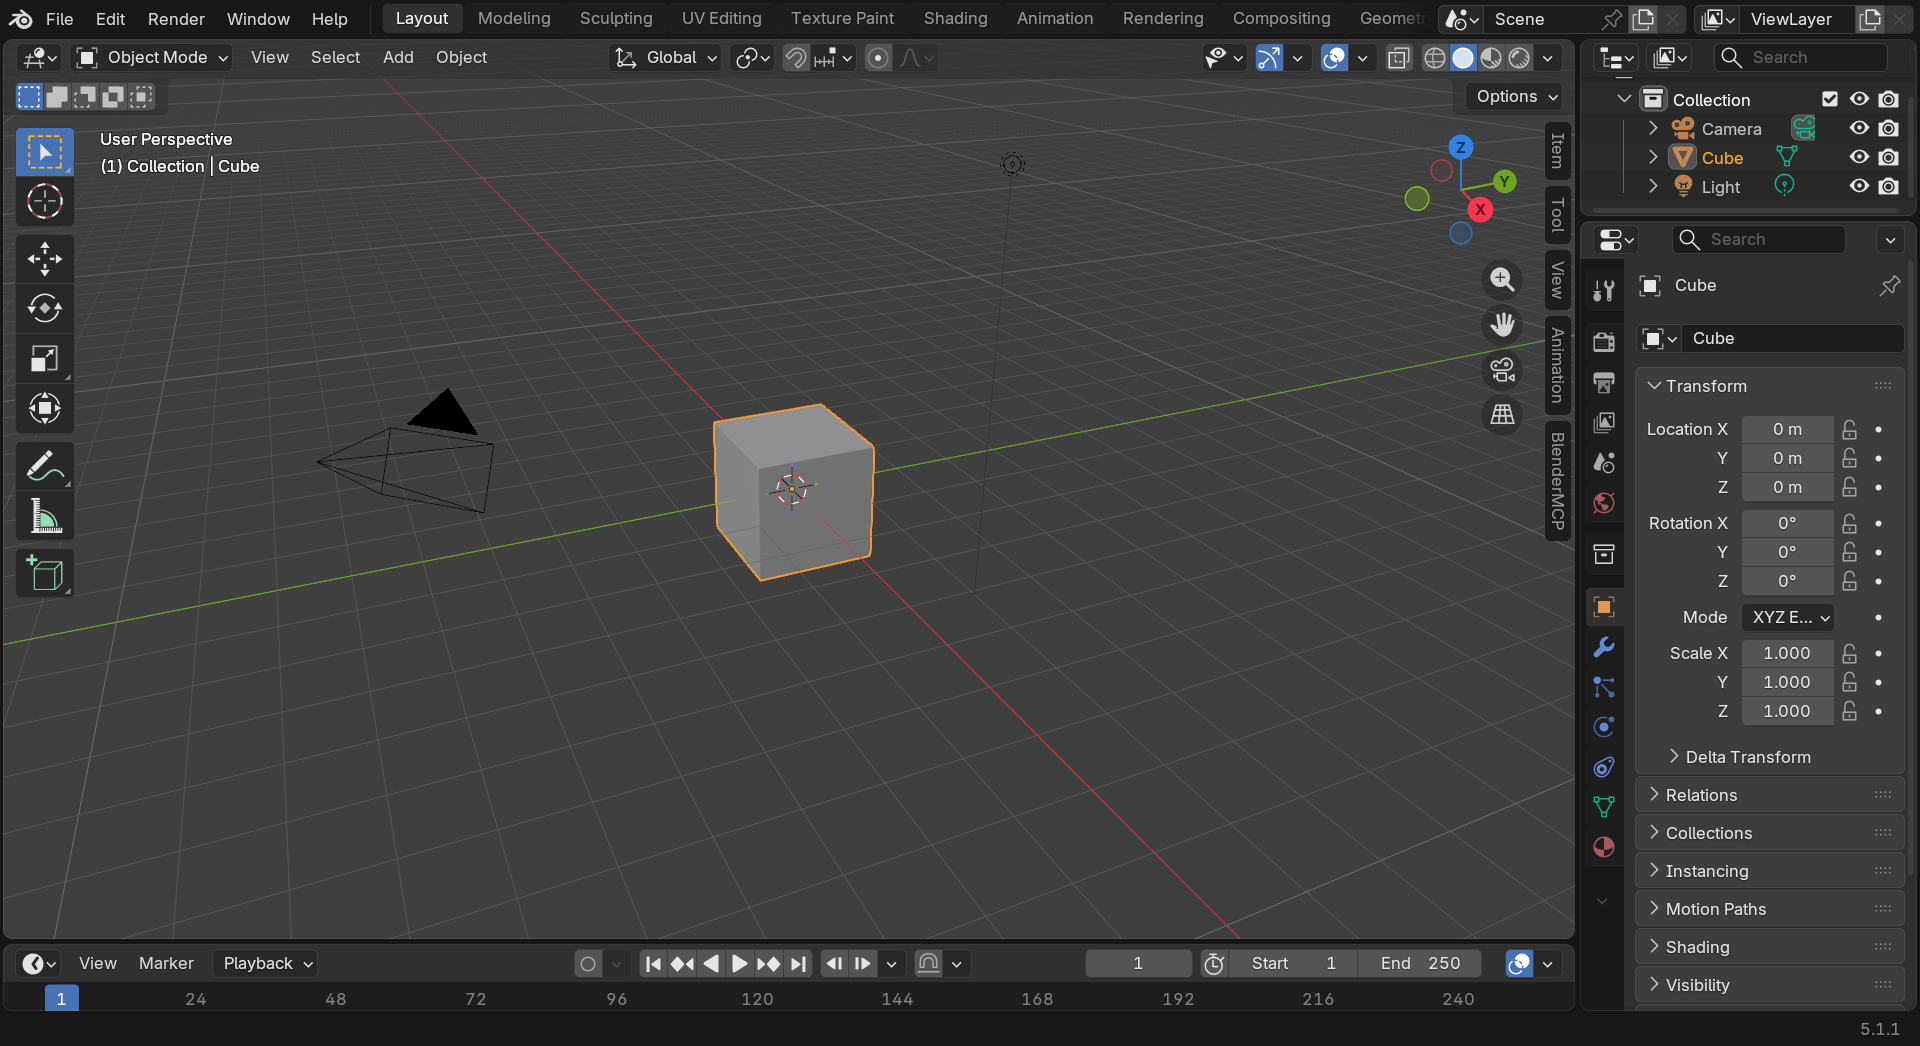Open the viewport Options dropdown

click(1517, 96)
